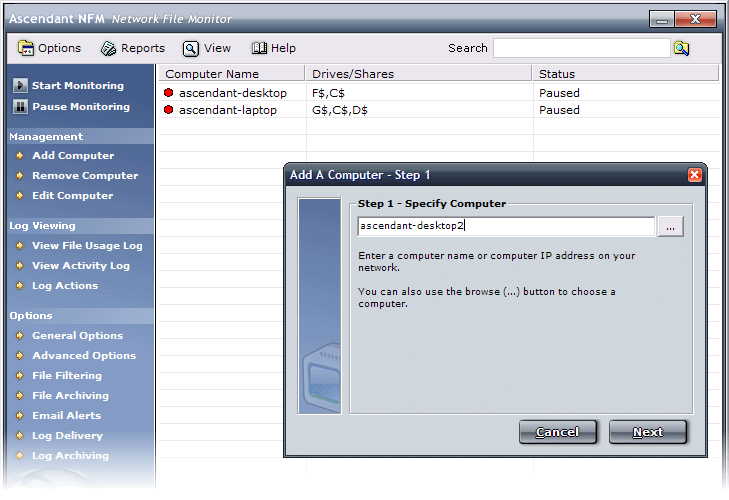This screenshot has width=729, height=500.
Task: Sort by the Computer Name column header
Action: pos(212,74)
